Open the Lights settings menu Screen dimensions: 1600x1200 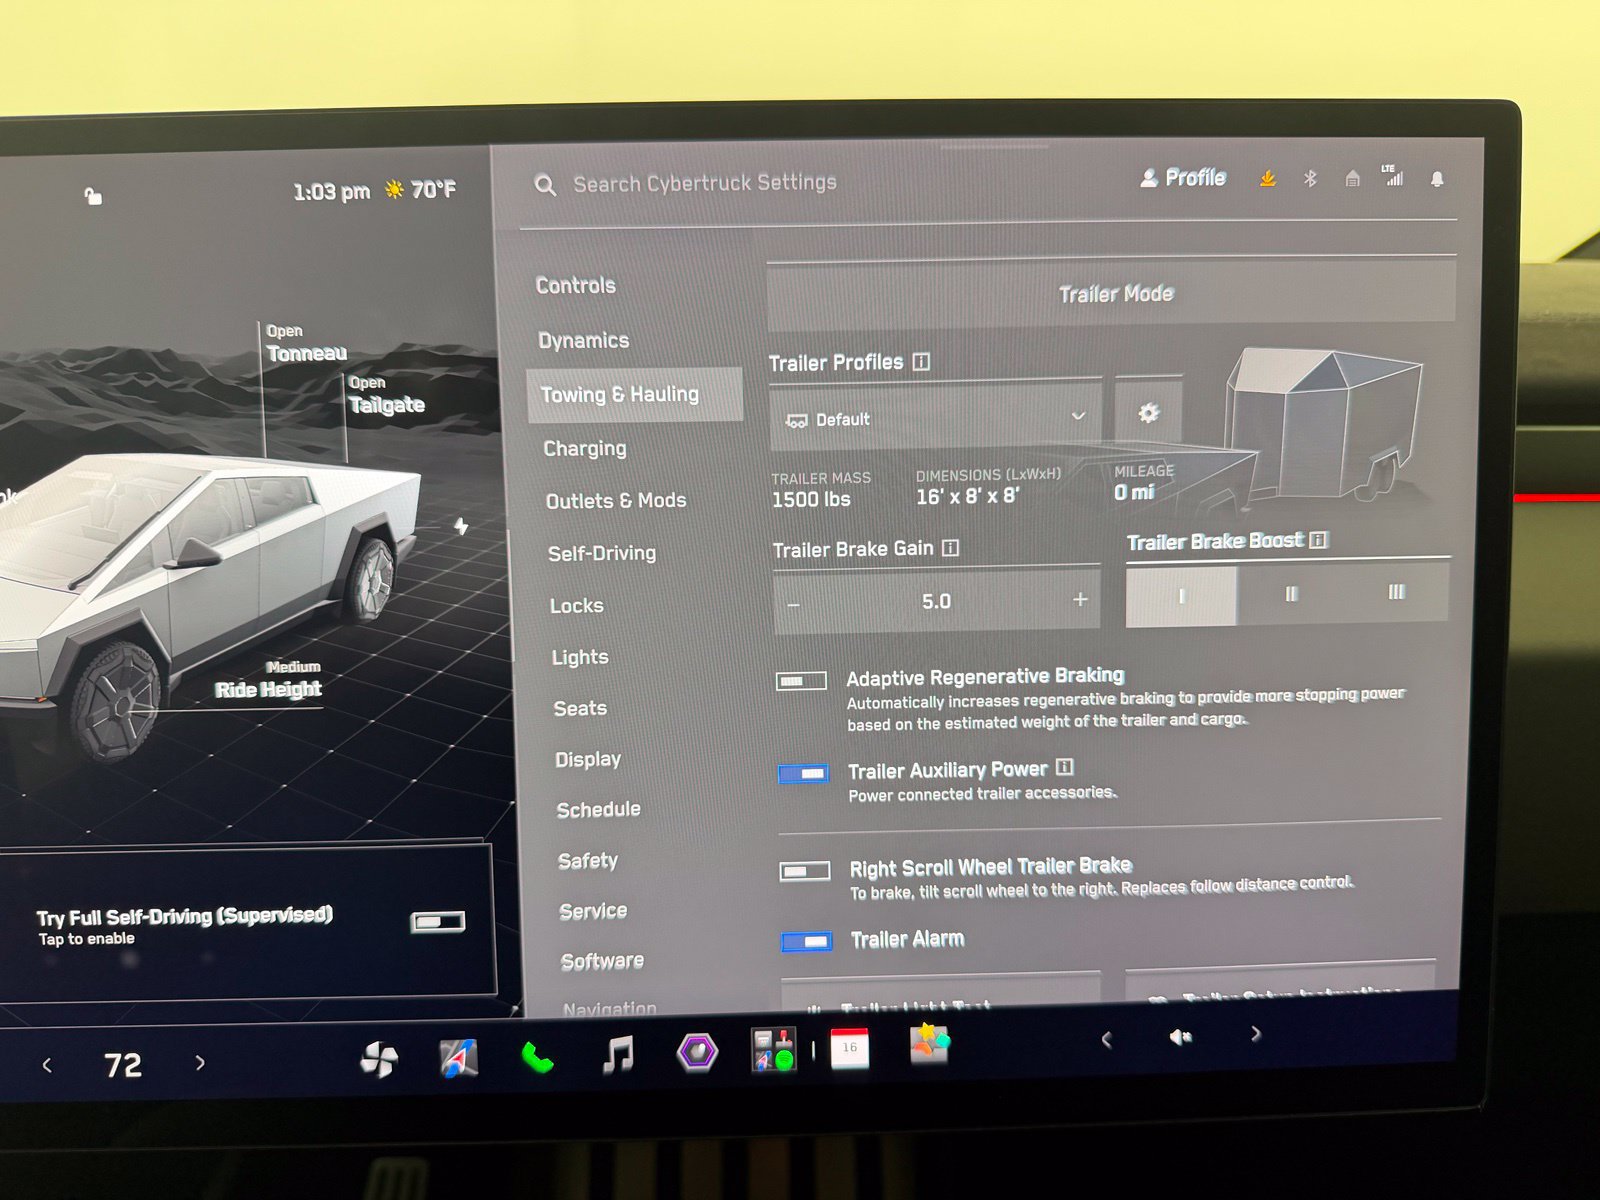[x=580, y=657]
